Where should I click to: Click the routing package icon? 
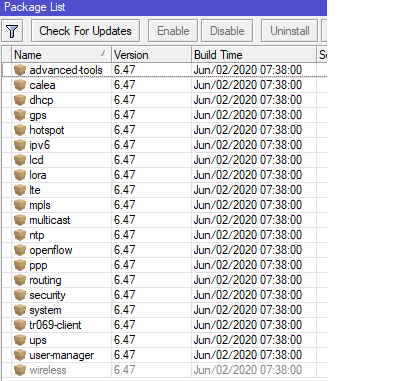20,280
